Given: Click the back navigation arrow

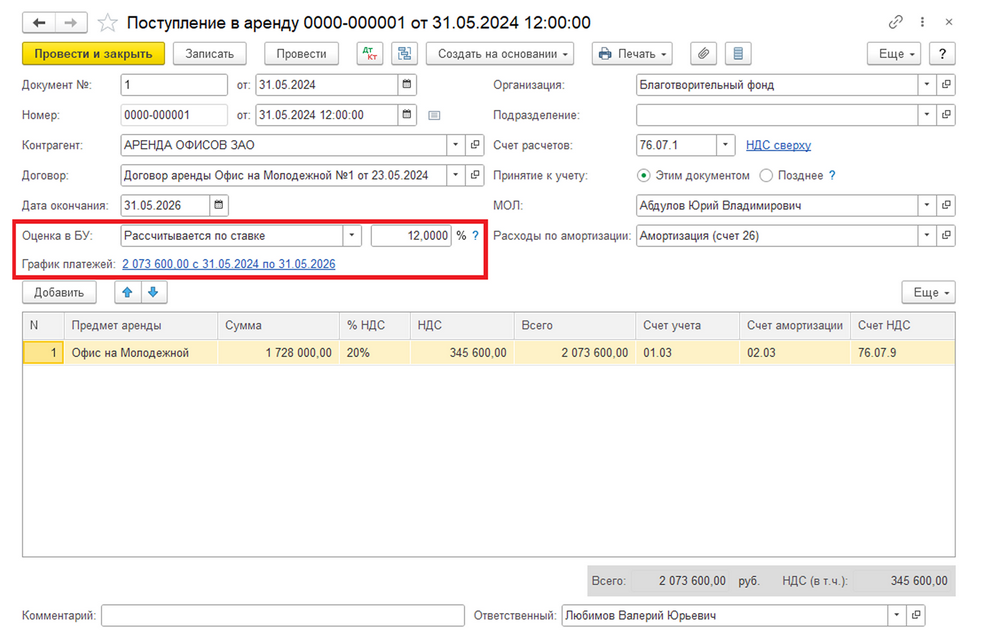Looking at the screenshot, I should tap(40, 22).
